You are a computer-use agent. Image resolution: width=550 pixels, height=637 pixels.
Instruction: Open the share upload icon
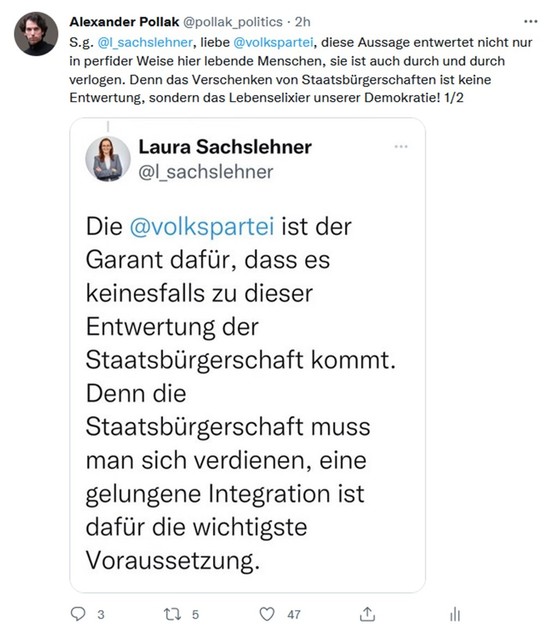coord(367,614)
